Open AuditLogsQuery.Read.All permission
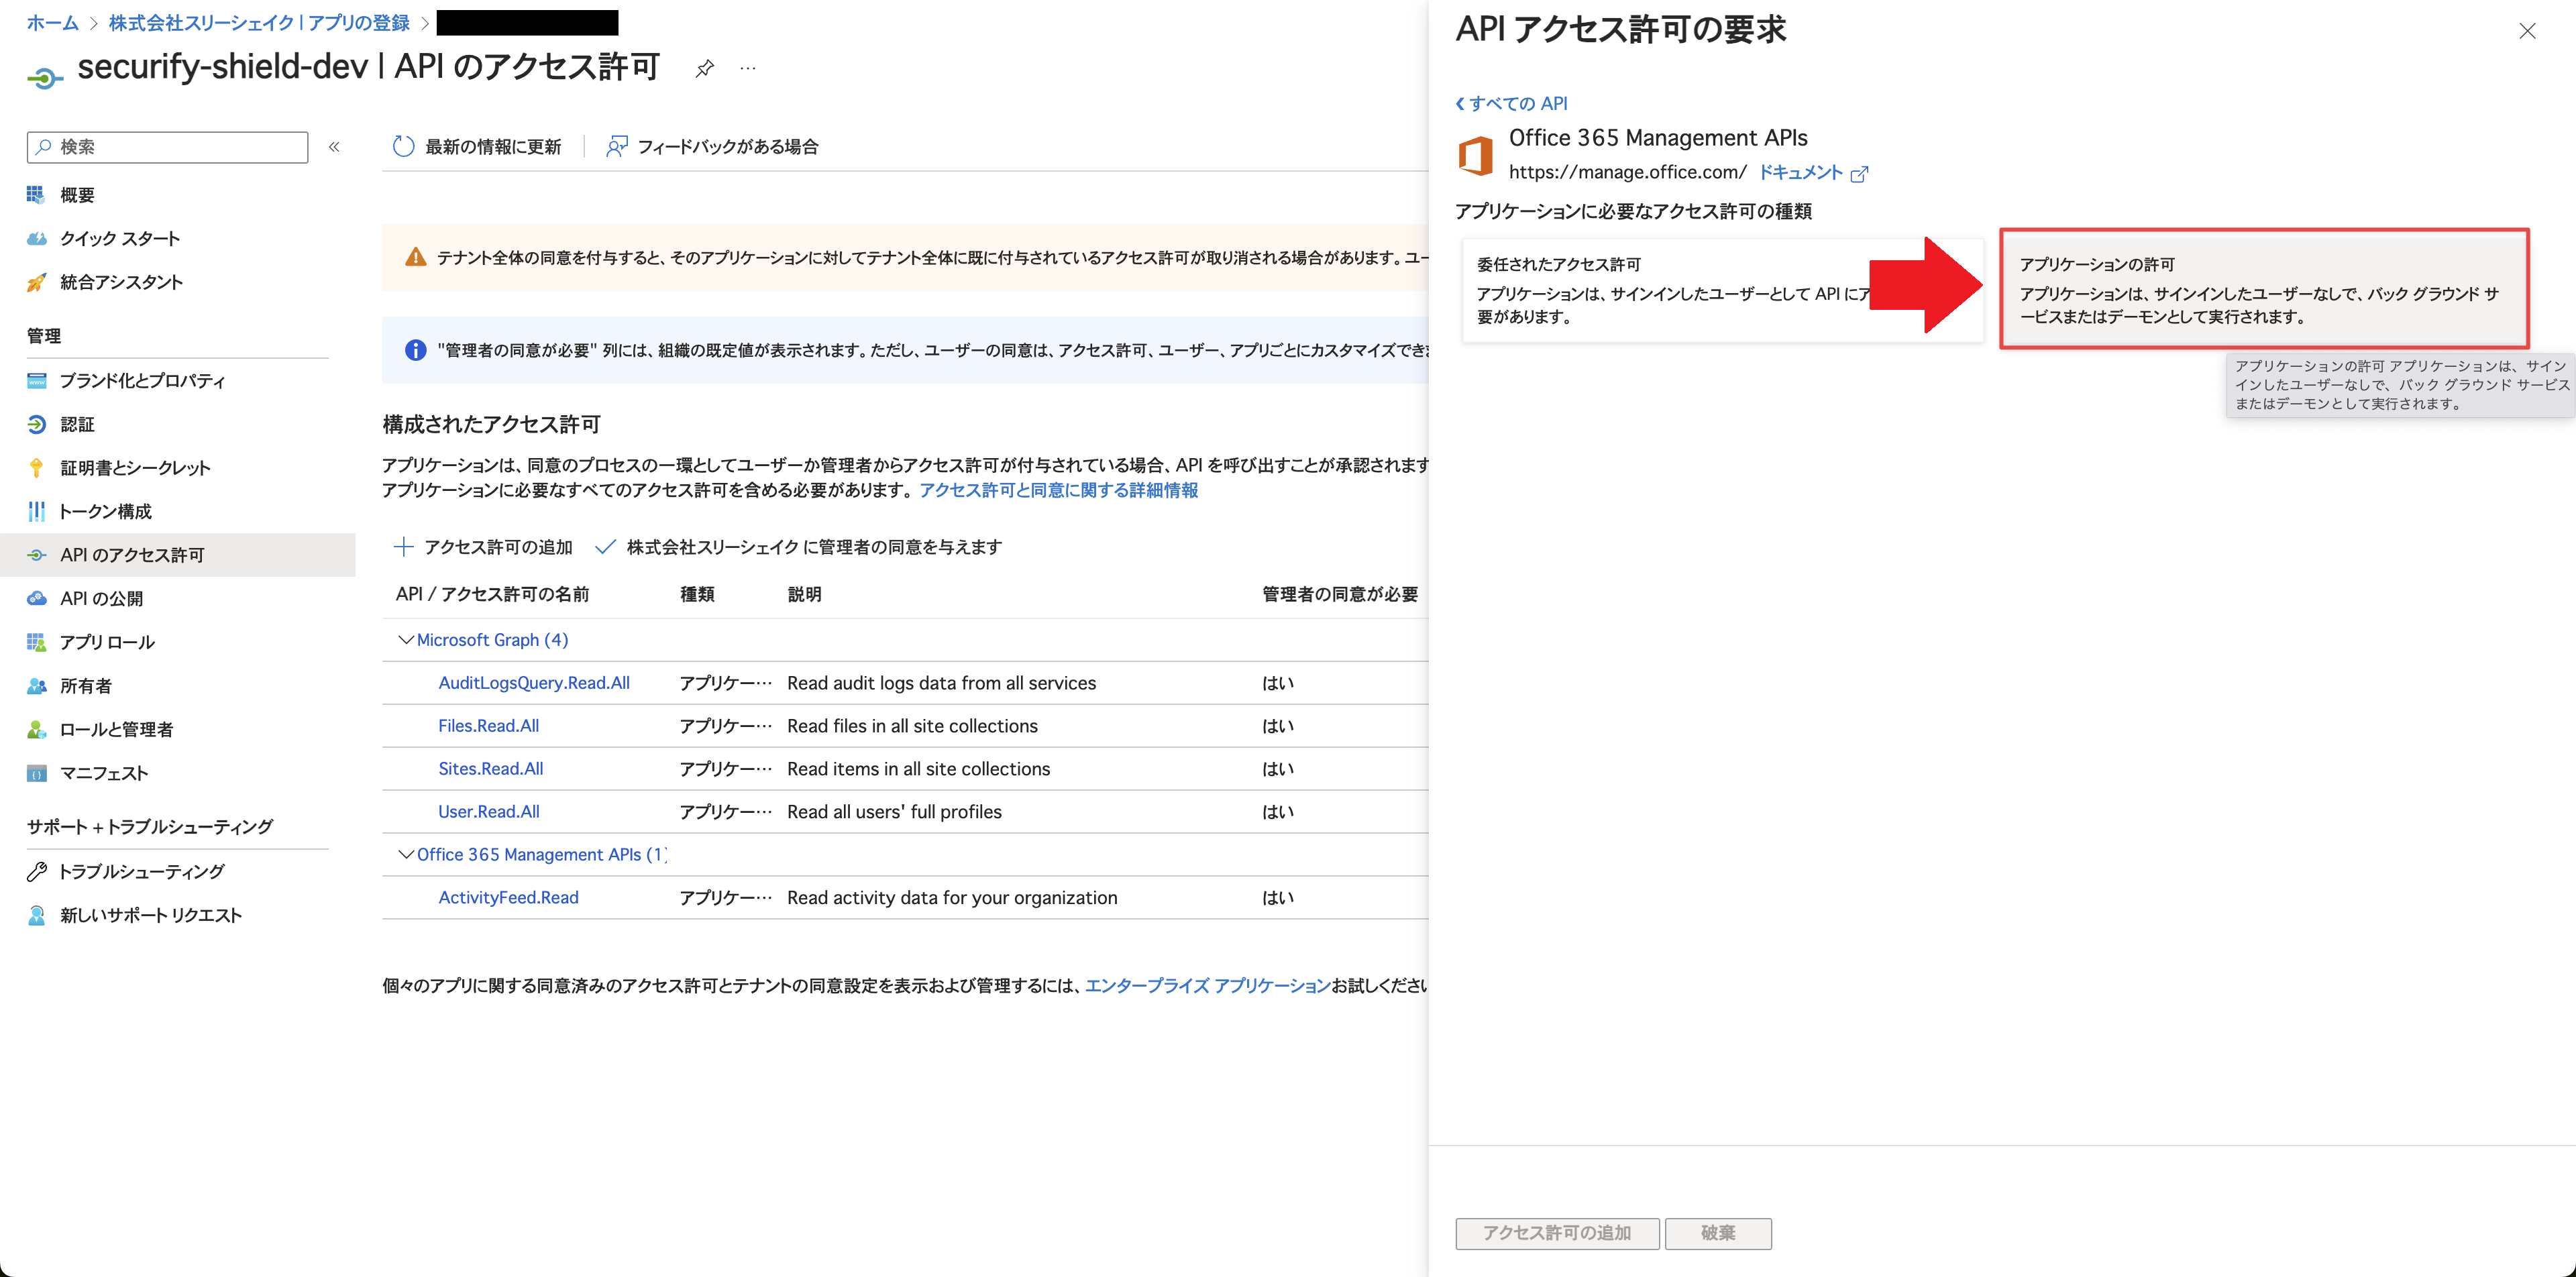This screenshot has height=1277, width=2576. [x=534, y=683]
